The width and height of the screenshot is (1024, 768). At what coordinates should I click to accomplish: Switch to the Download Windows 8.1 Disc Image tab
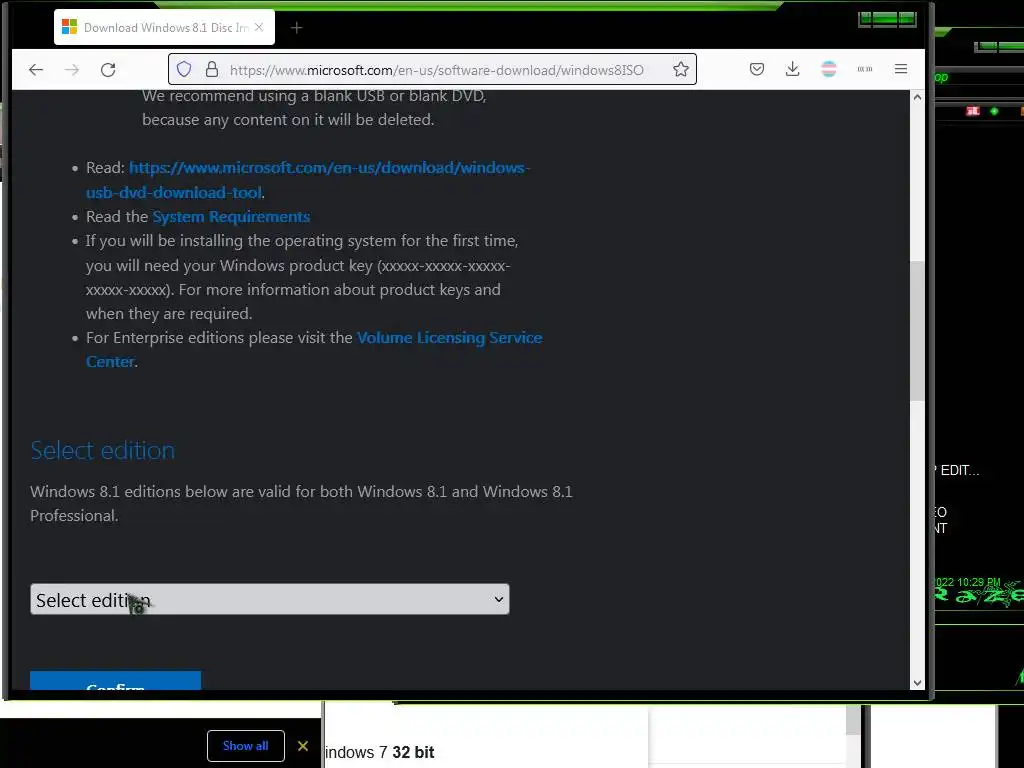[165, 27]
